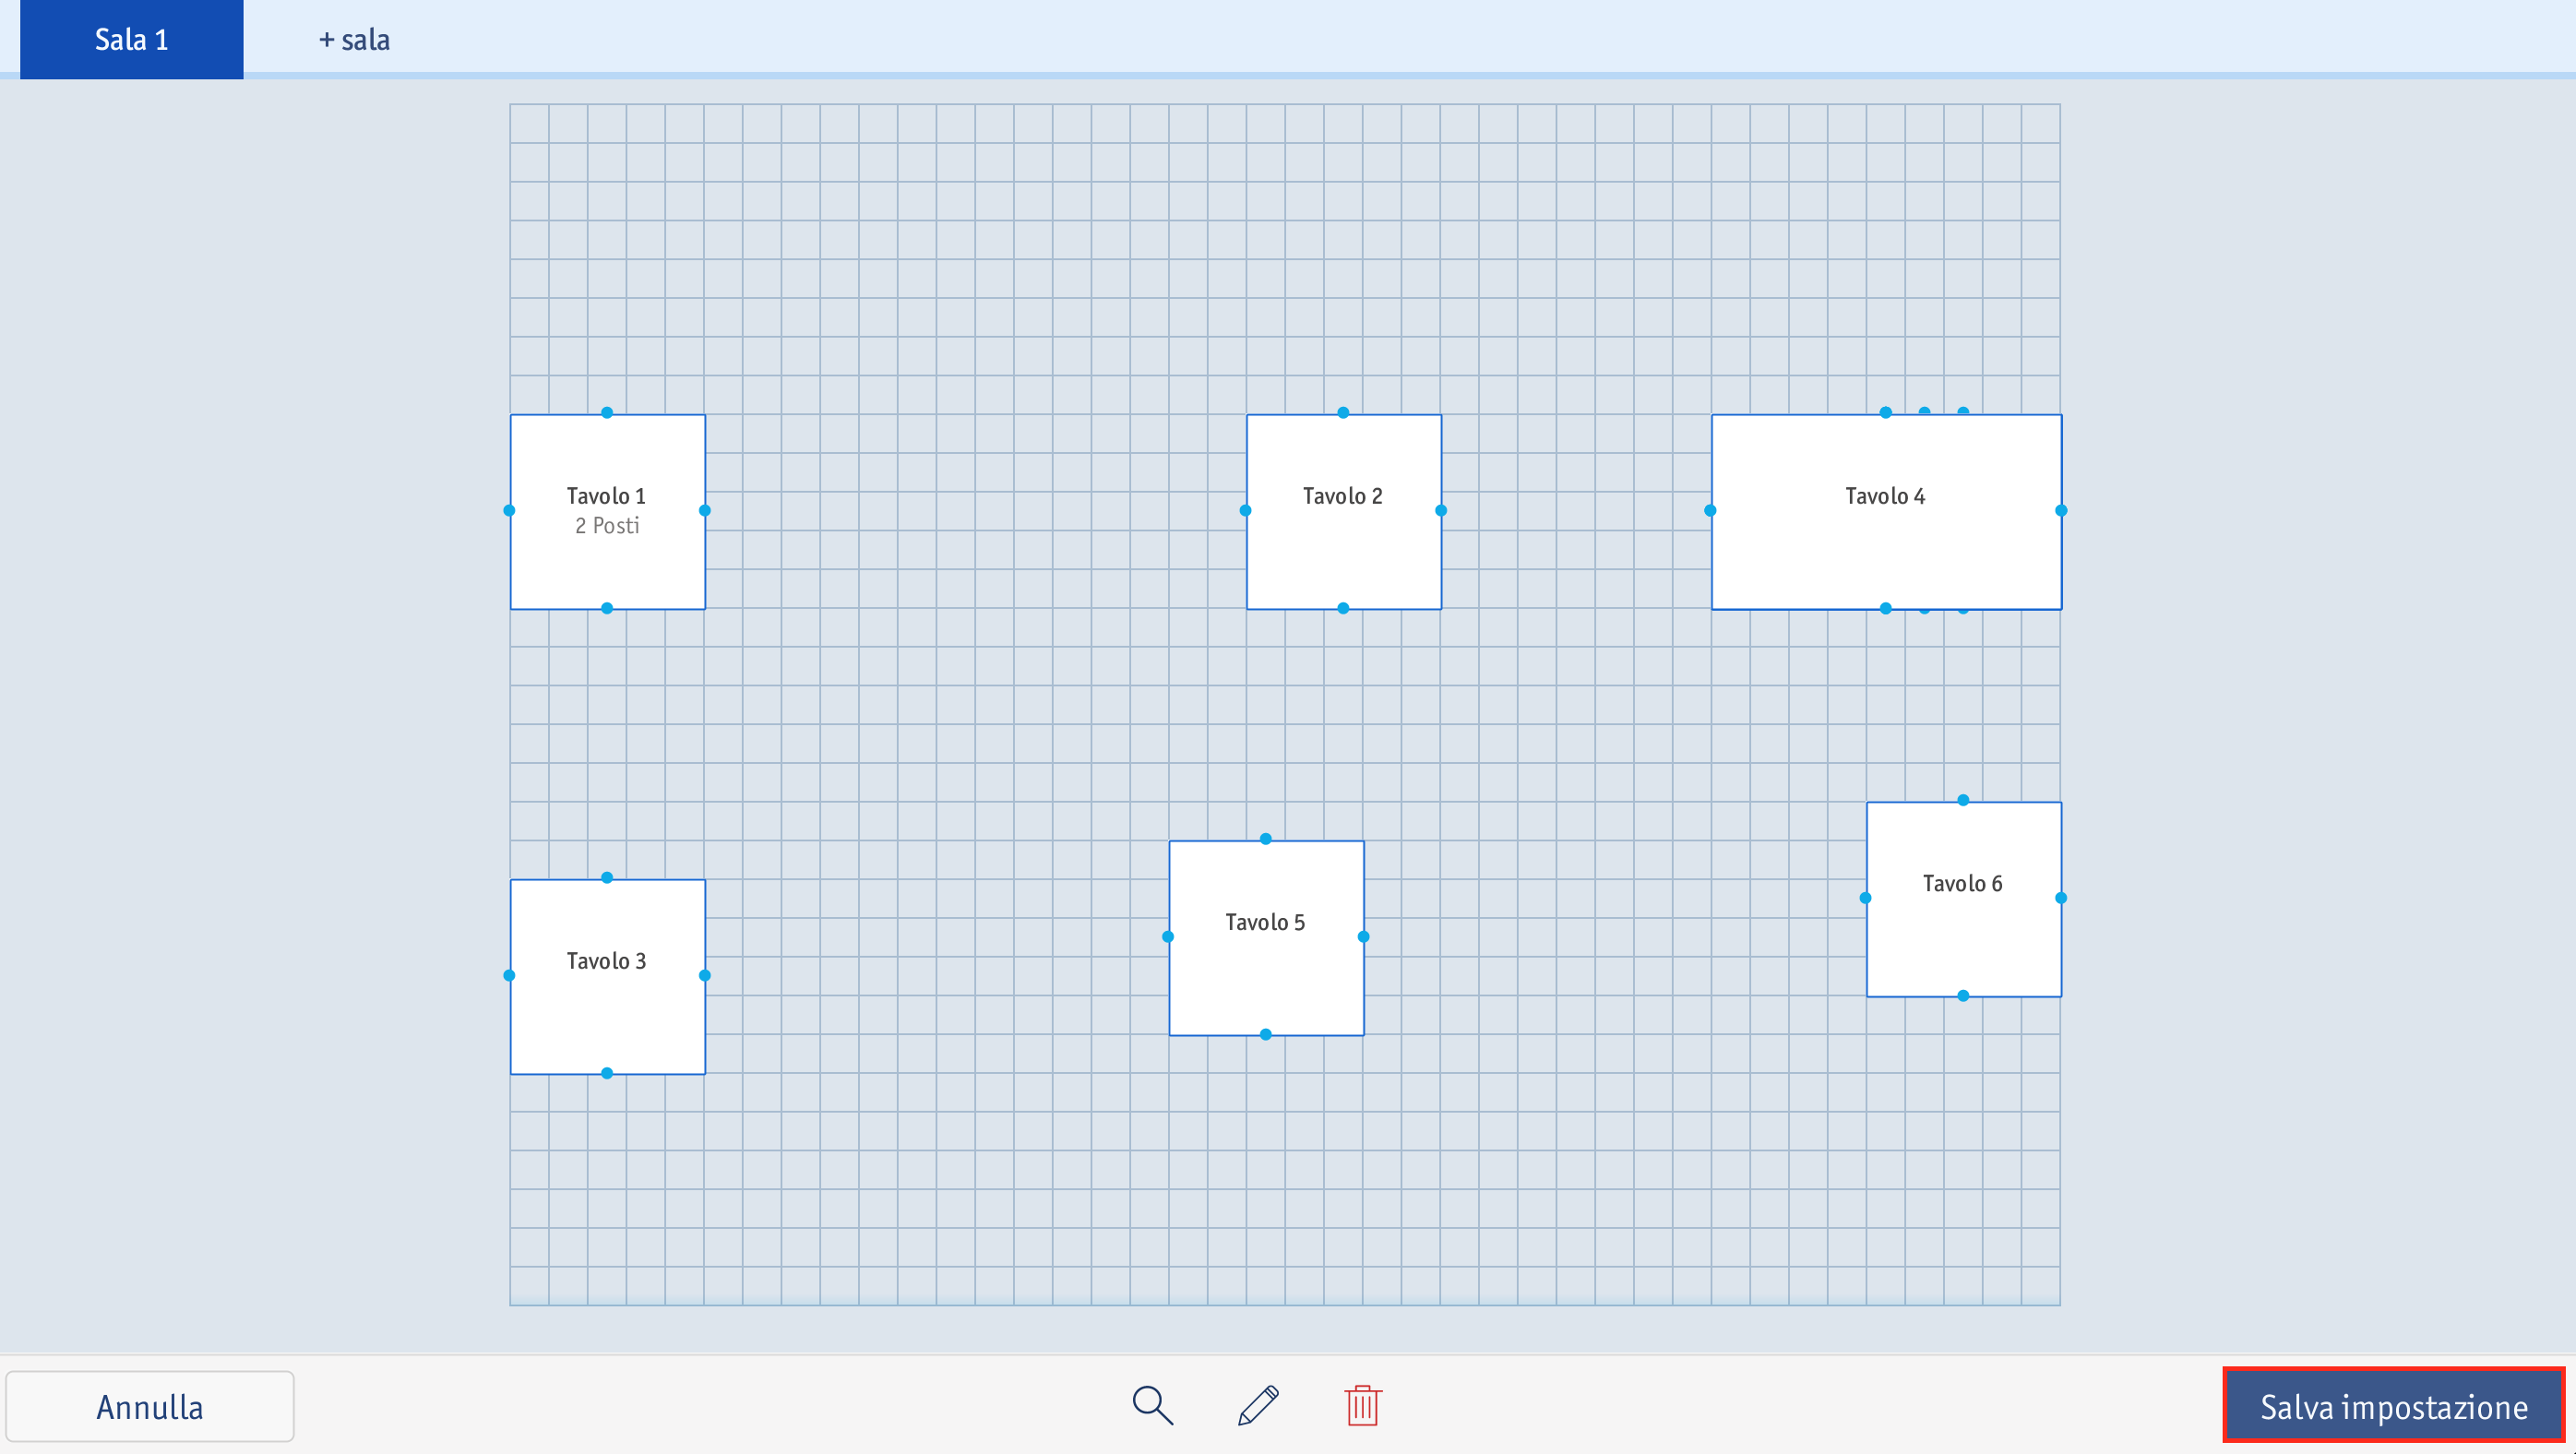The image size is (2576, 1454).
Task: Click the Annulla button
Action: (x=150, y=1406)
